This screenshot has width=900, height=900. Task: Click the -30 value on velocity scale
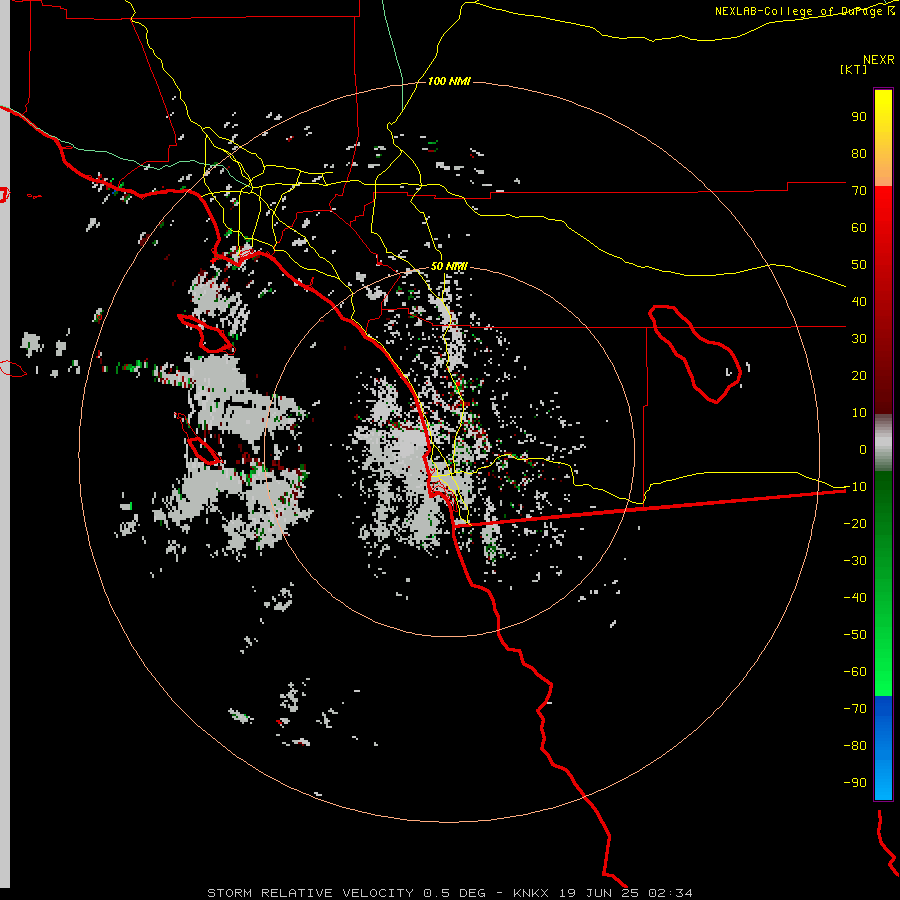tap(855, 561)
